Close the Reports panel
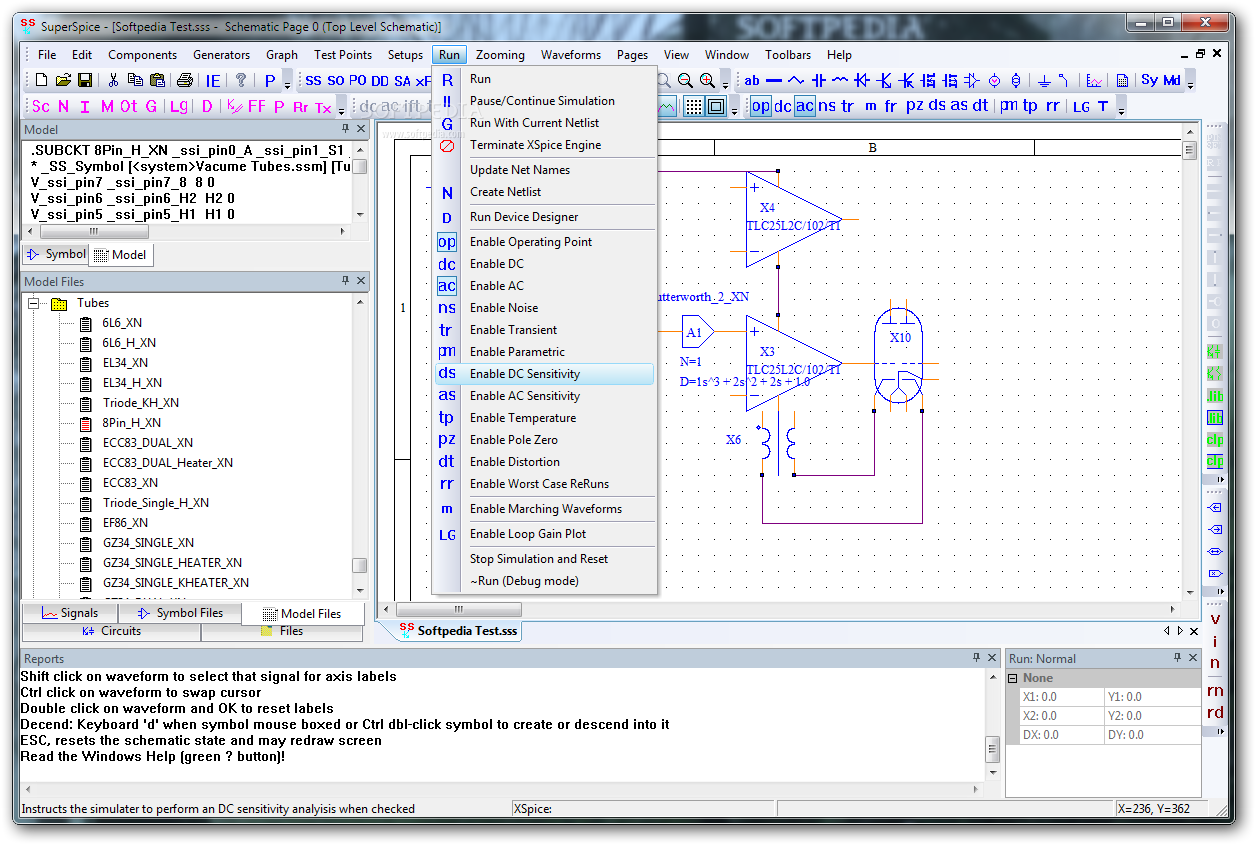This screenshot has width=1256, height=845. tap(993, 658)
